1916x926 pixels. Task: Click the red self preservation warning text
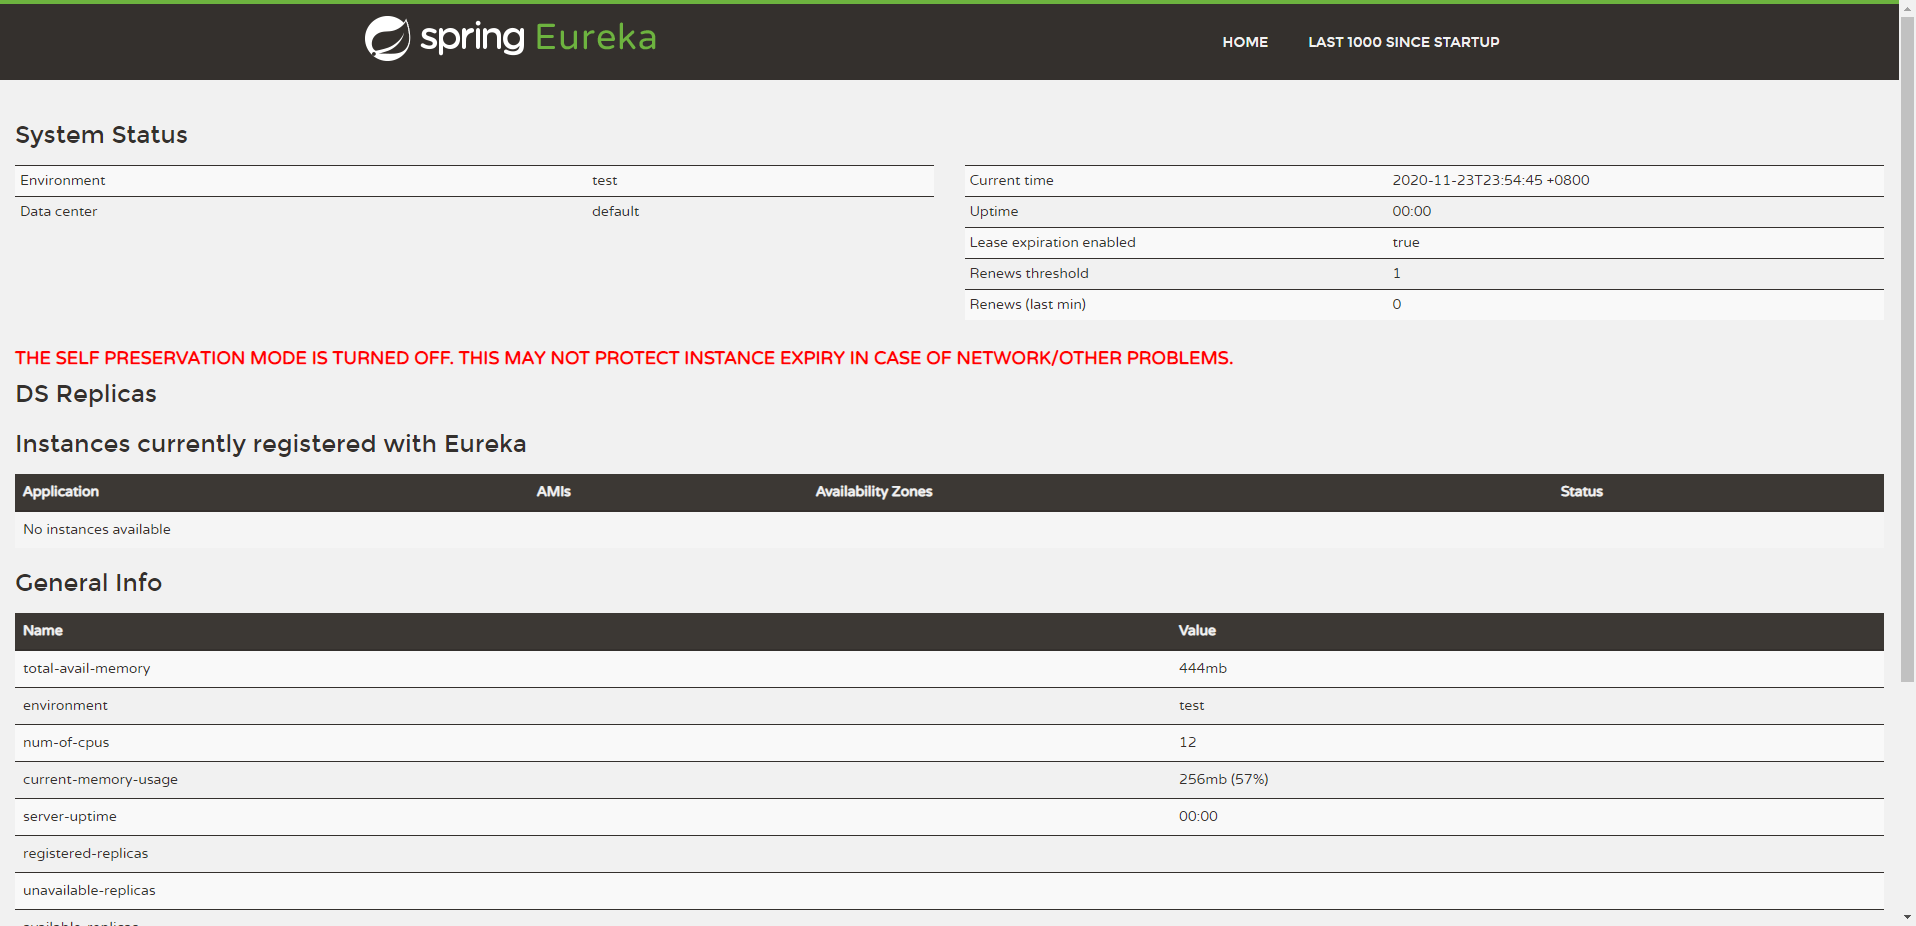(624, 358)
